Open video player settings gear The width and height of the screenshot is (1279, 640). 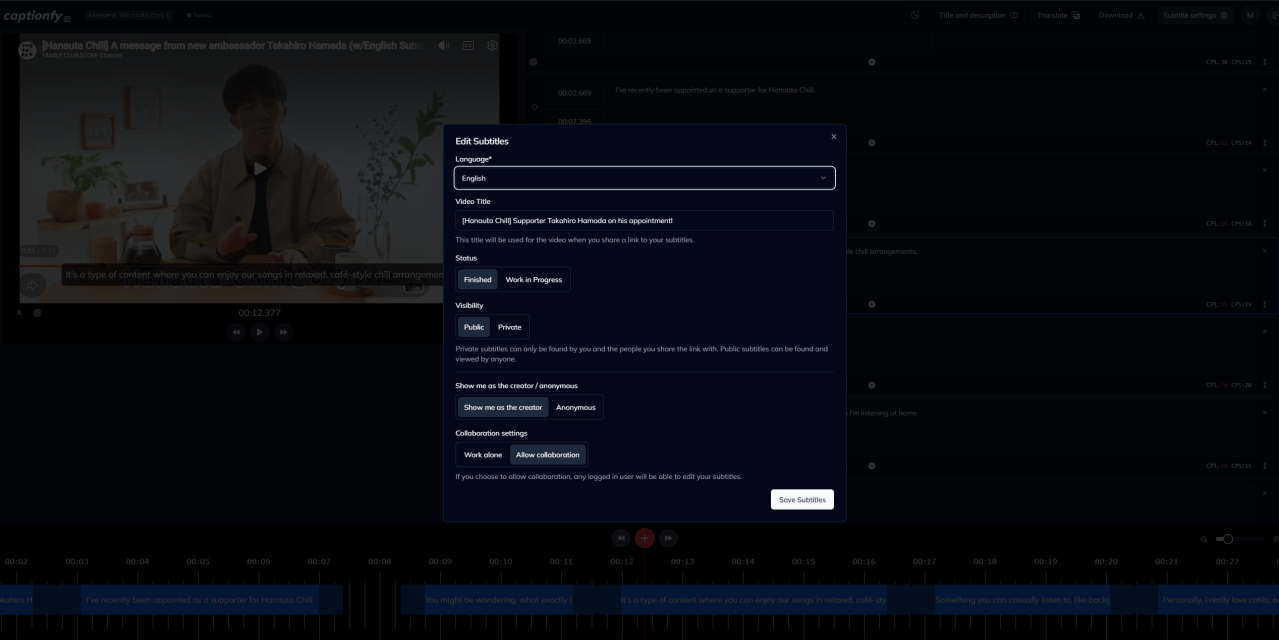tap(492, 46)
